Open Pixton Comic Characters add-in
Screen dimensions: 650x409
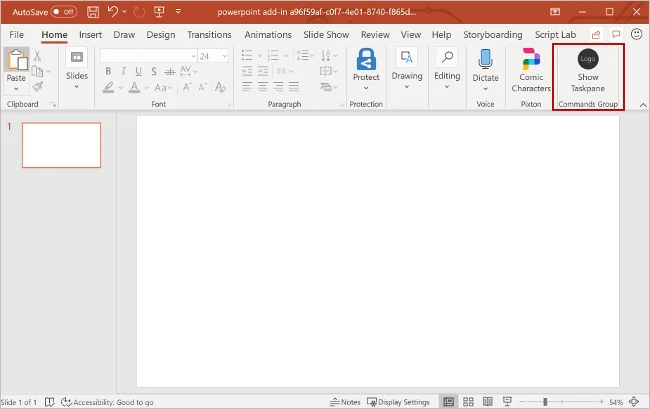pyautogui.click(x=531, y=70)
